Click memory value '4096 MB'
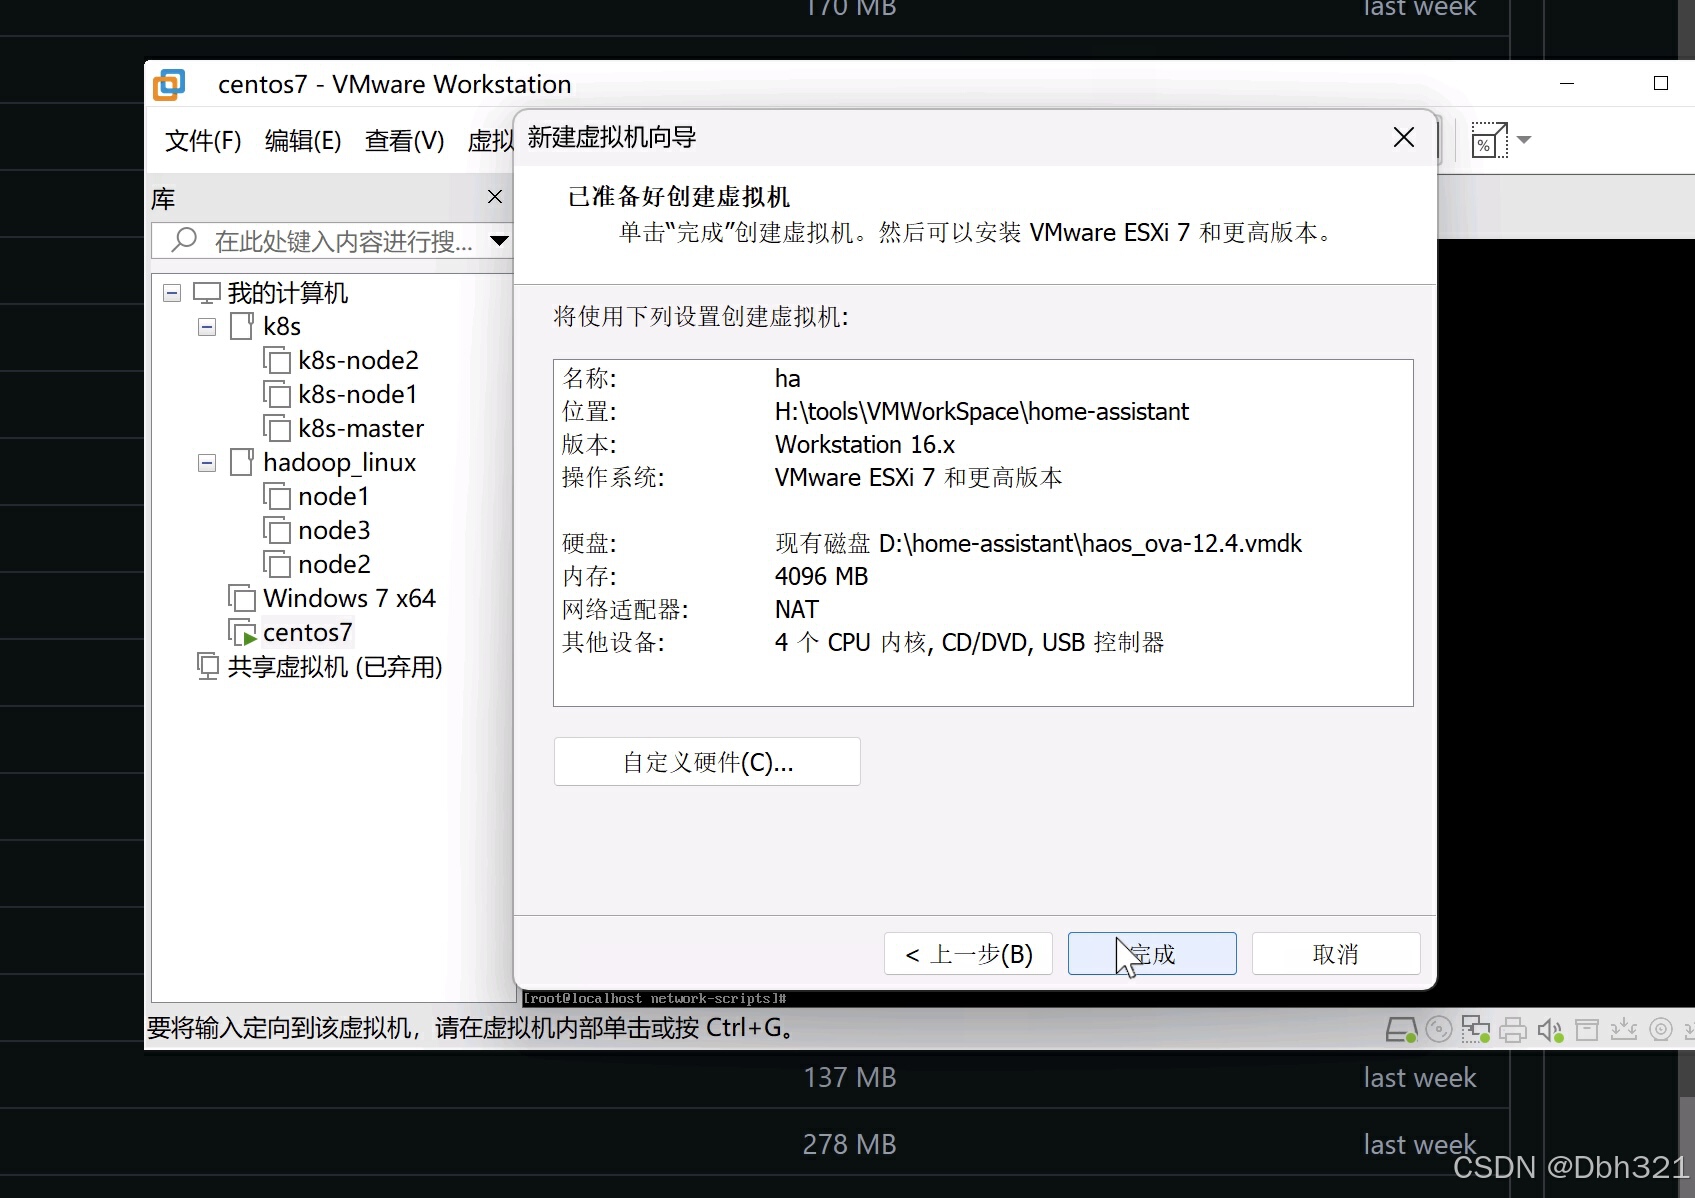Screen dimensions: 1695x1198 822,576
